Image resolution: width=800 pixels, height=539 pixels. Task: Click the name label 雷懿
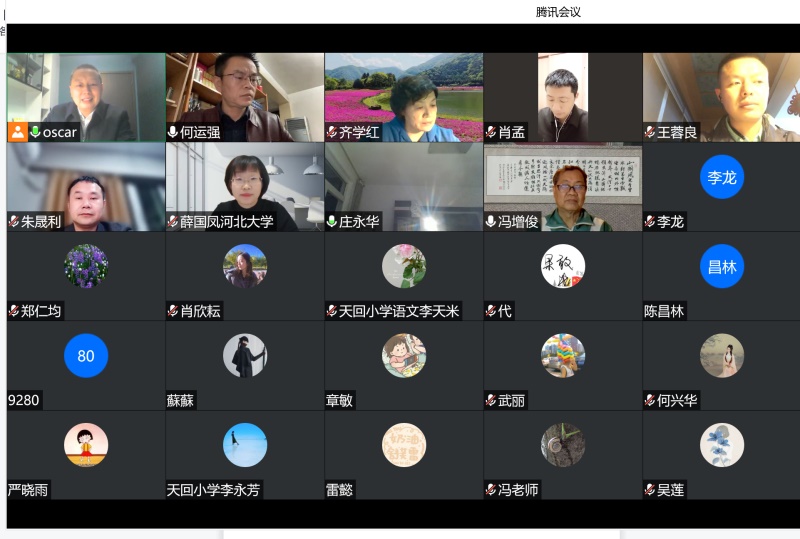pos(341,490)
